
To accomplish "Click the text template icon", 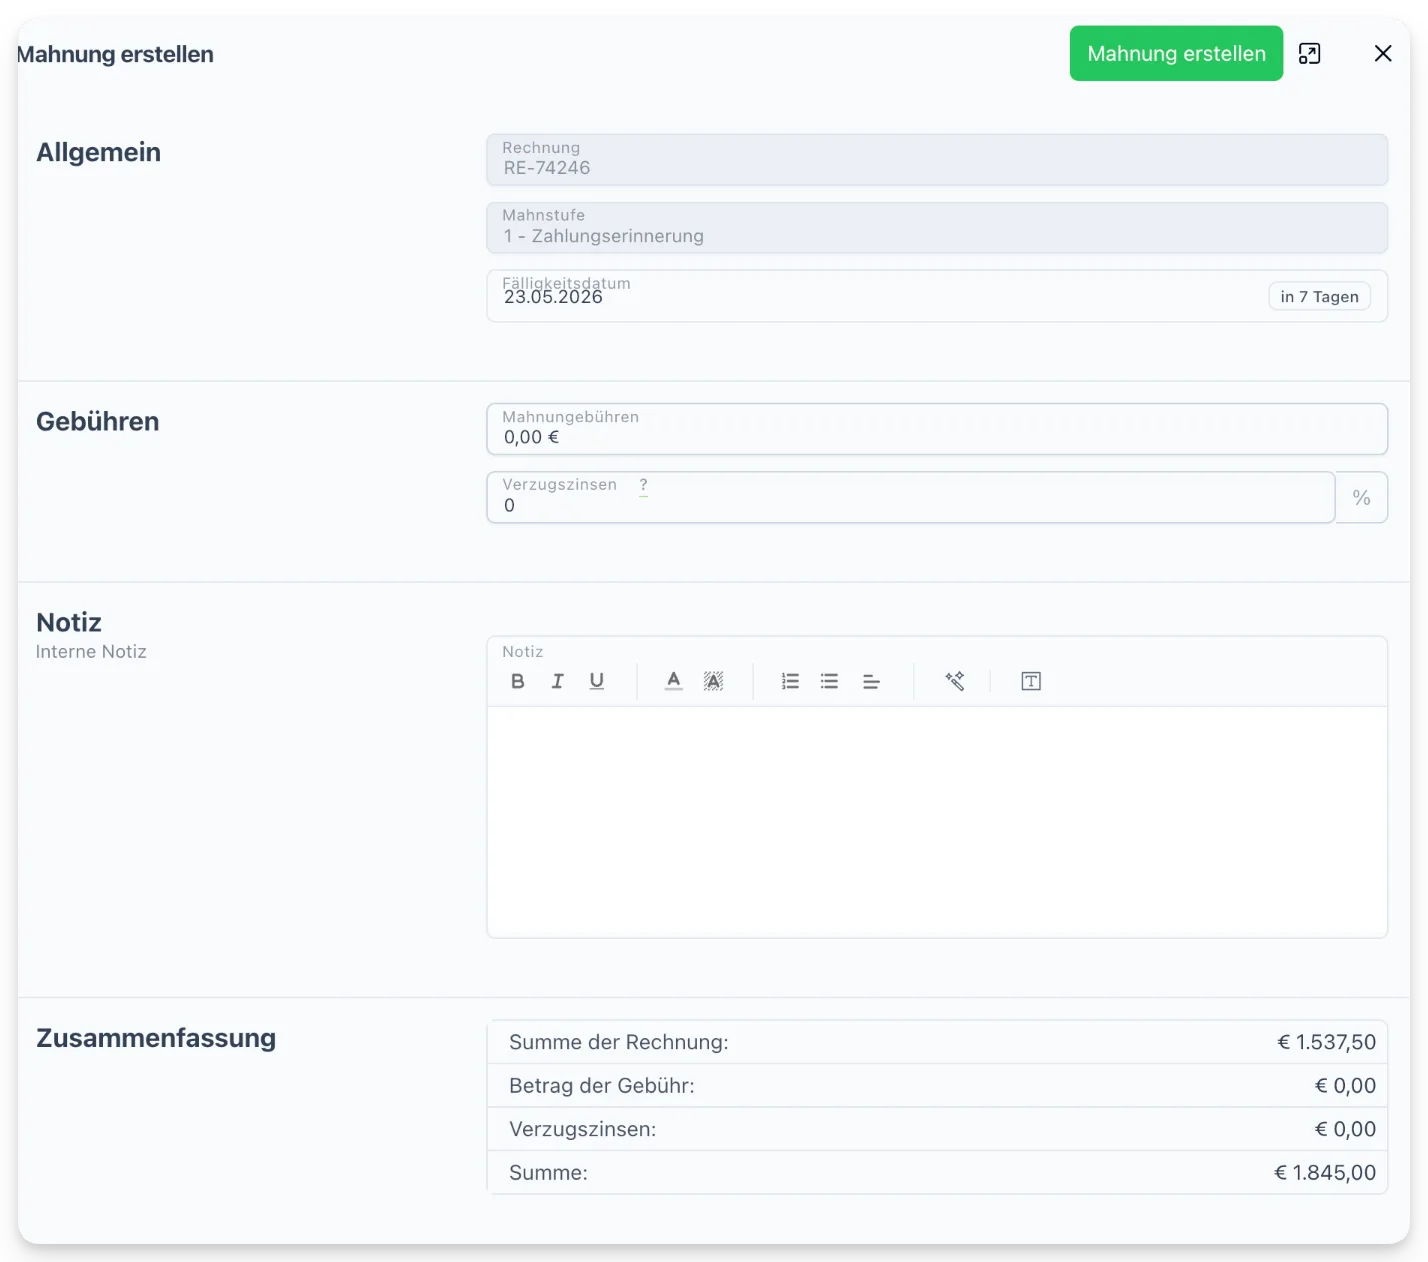I will pos(1031,681).
